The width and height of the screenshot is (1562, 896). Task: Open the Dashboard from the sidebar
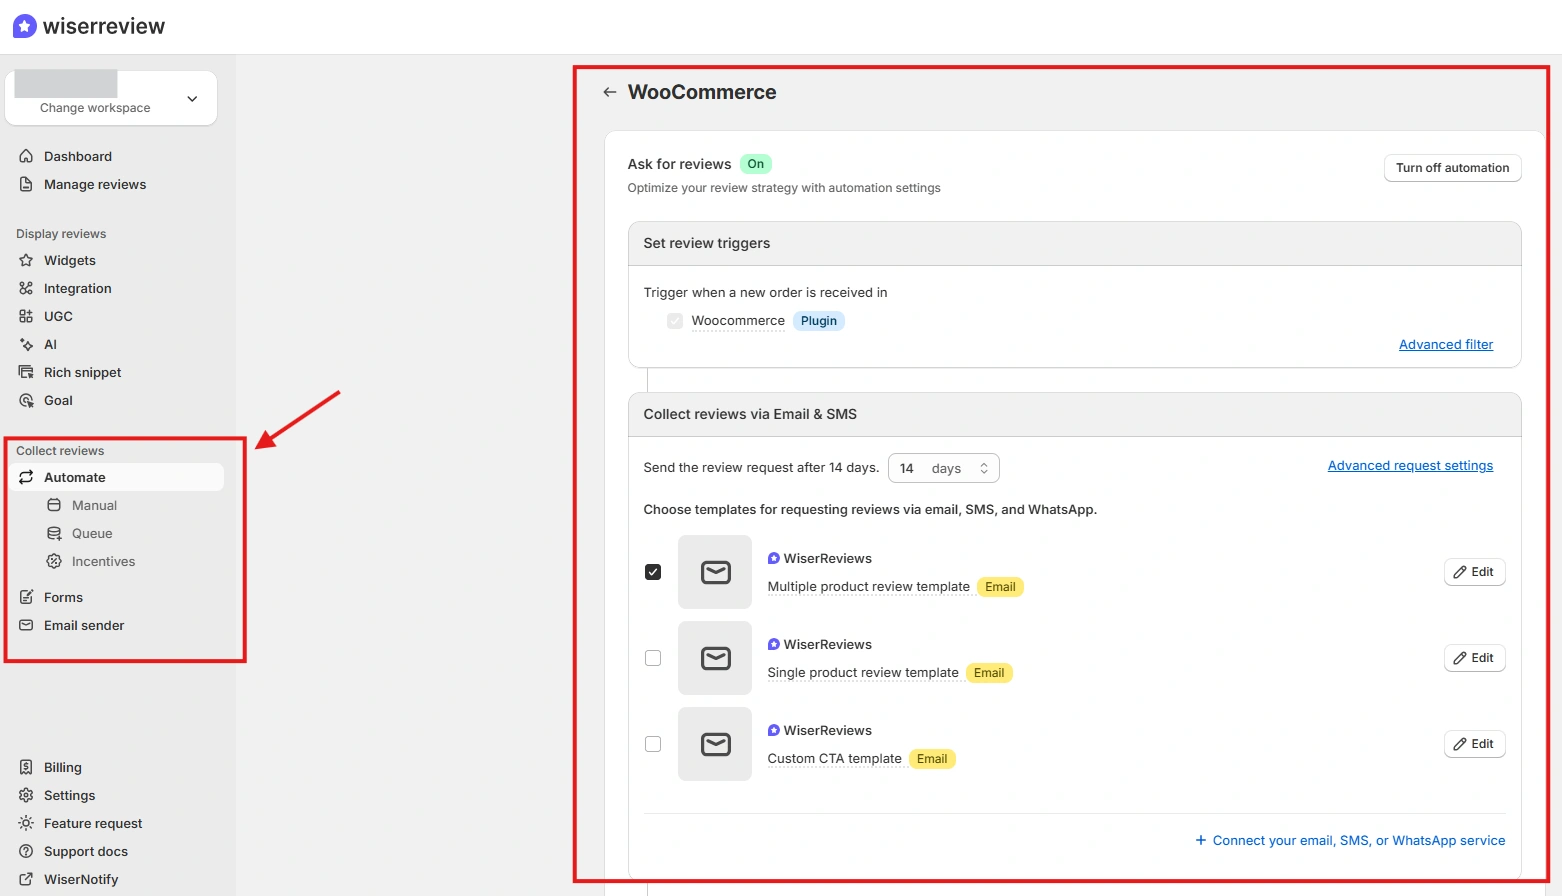[76, 156]
